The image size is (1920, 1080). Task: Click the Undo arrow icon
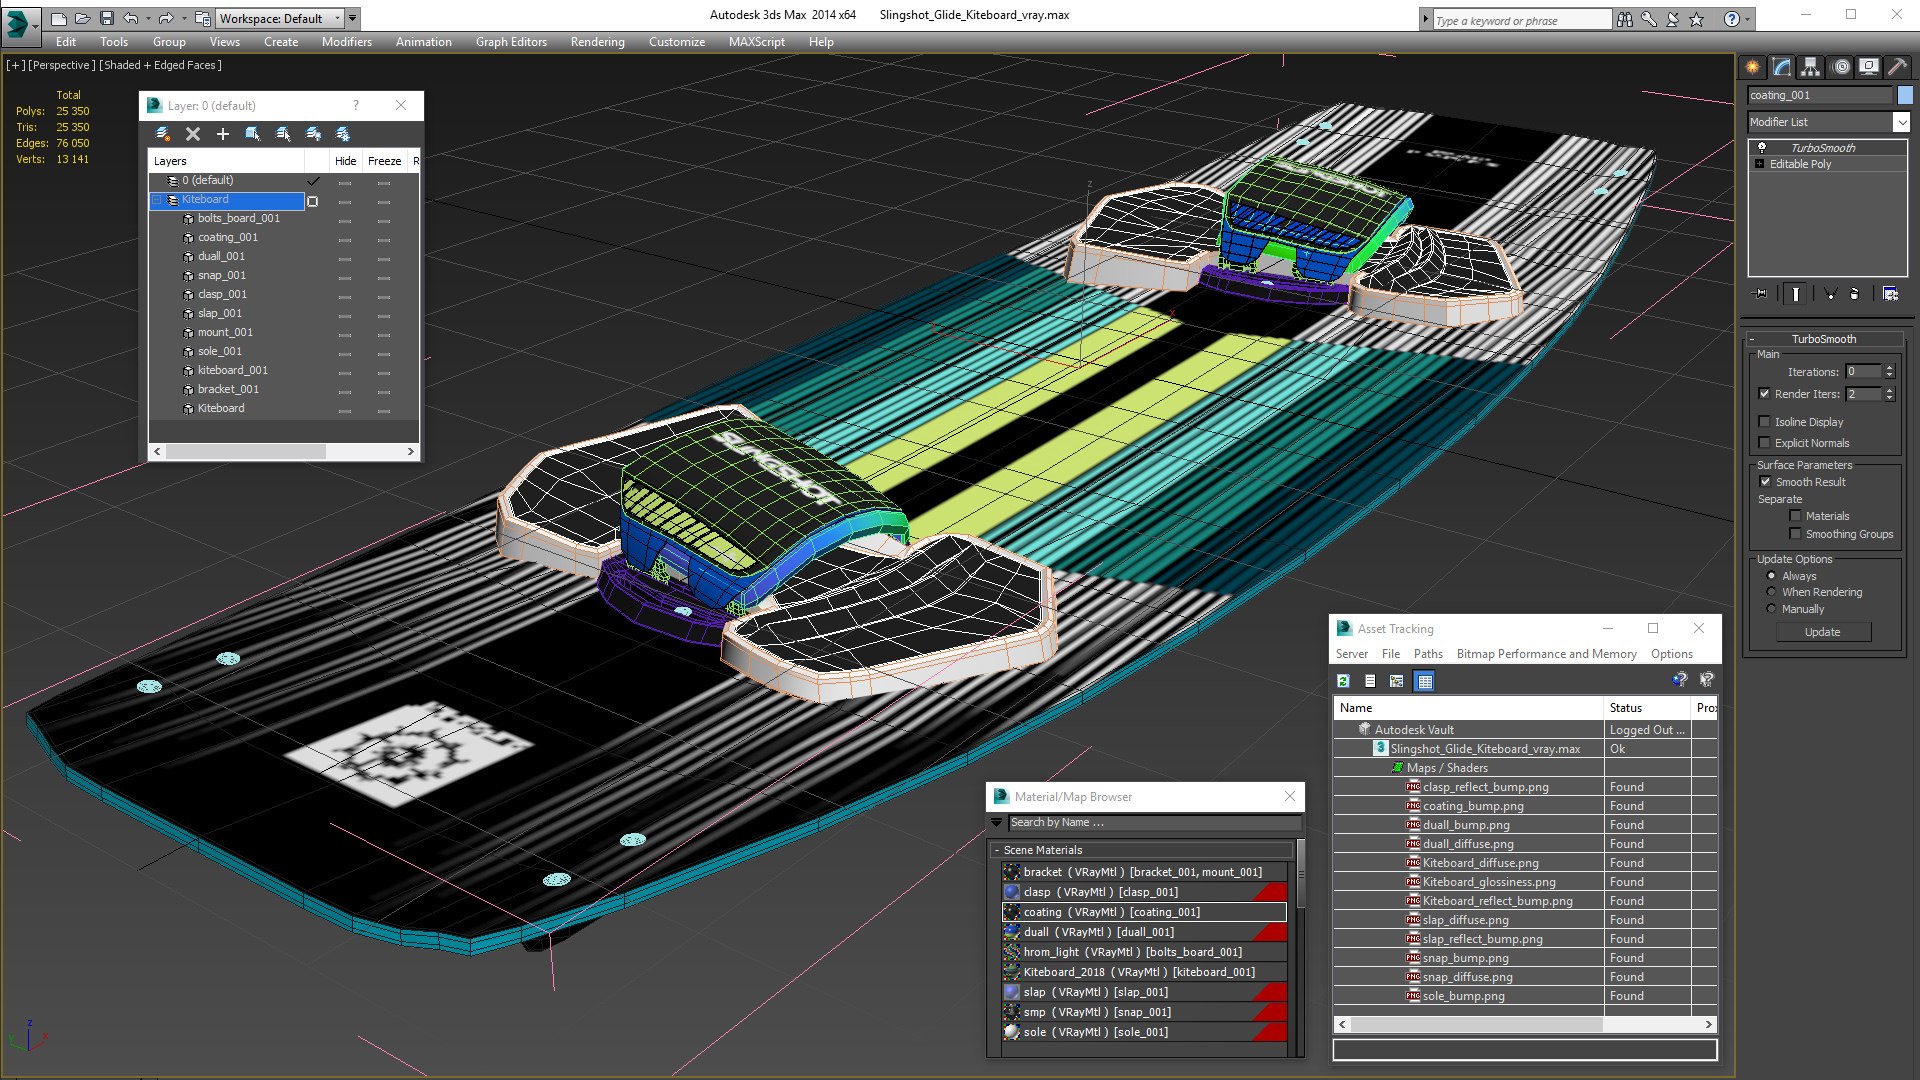(x=130, y=18)
